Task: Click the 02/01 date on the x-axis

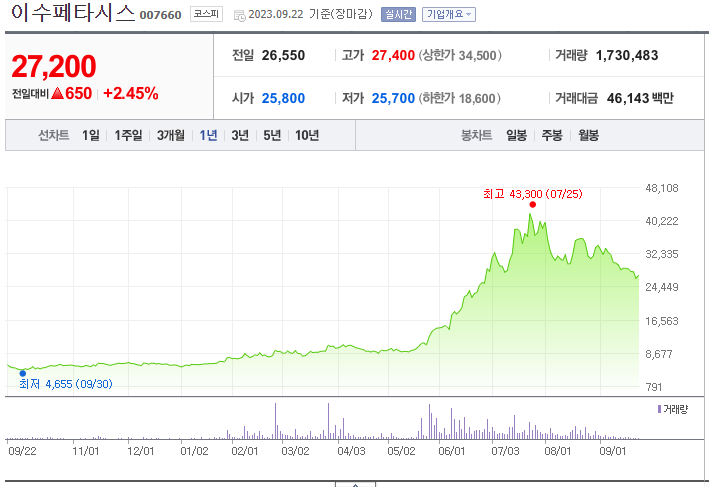Action: coord(245,451)
